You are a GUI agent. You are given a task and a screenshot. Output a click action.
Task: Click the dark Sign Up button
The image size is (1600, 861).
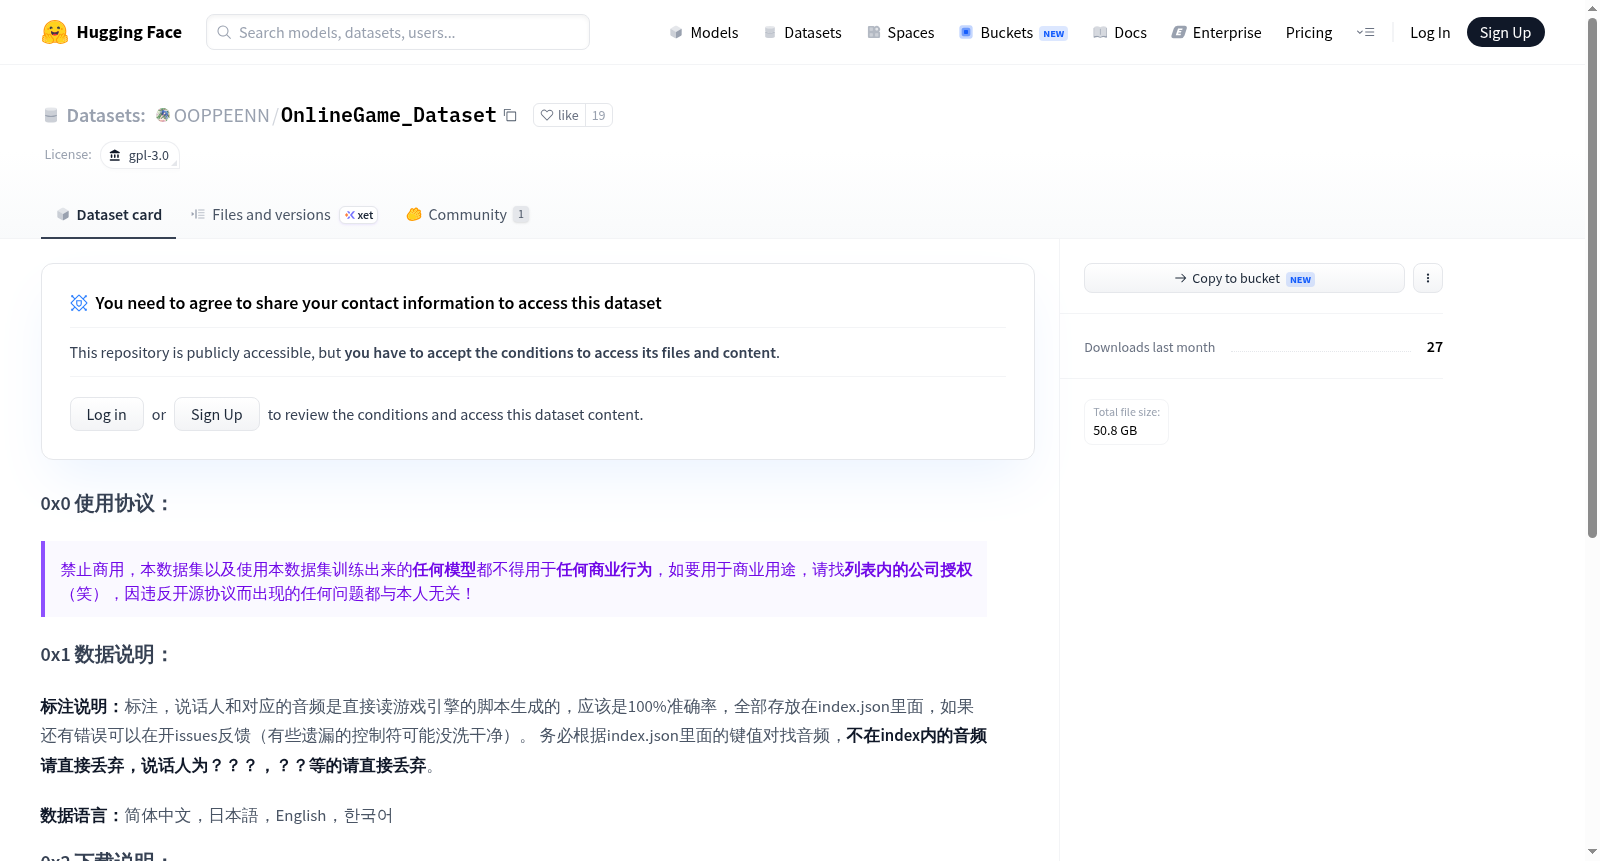[x=1505, y=32]
